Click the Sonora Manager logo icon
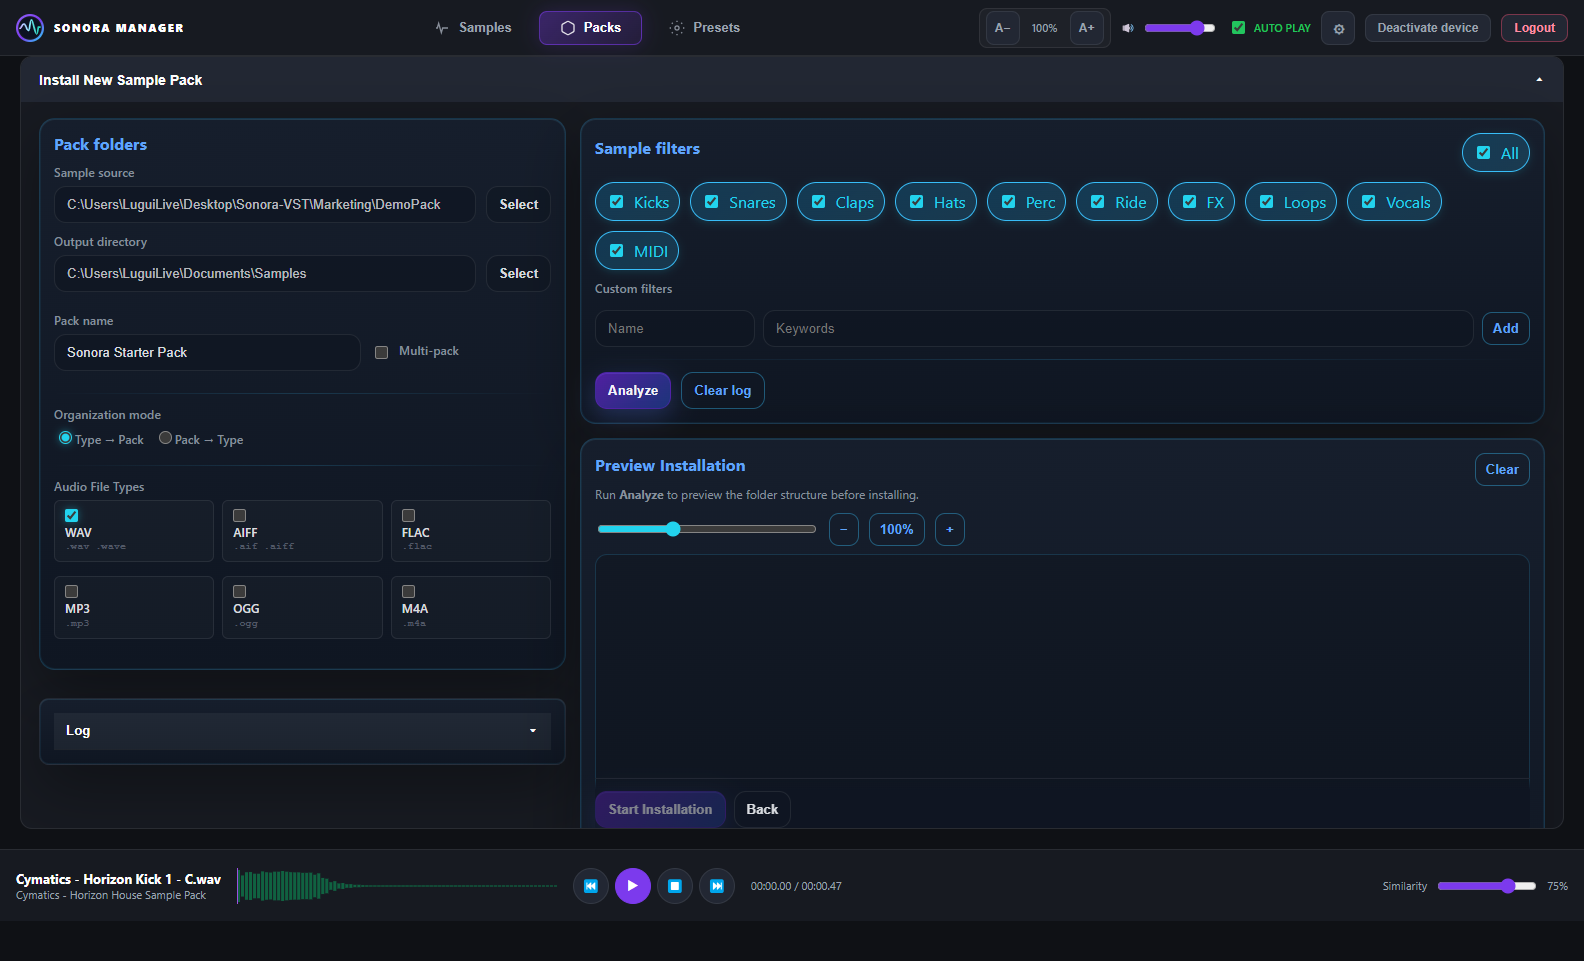 [30, 28]
